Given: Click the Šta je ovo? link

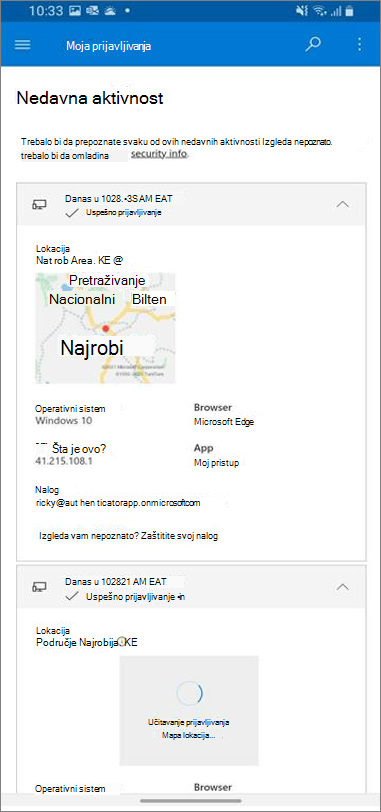Looking at the screenshot, I should 79,448.
